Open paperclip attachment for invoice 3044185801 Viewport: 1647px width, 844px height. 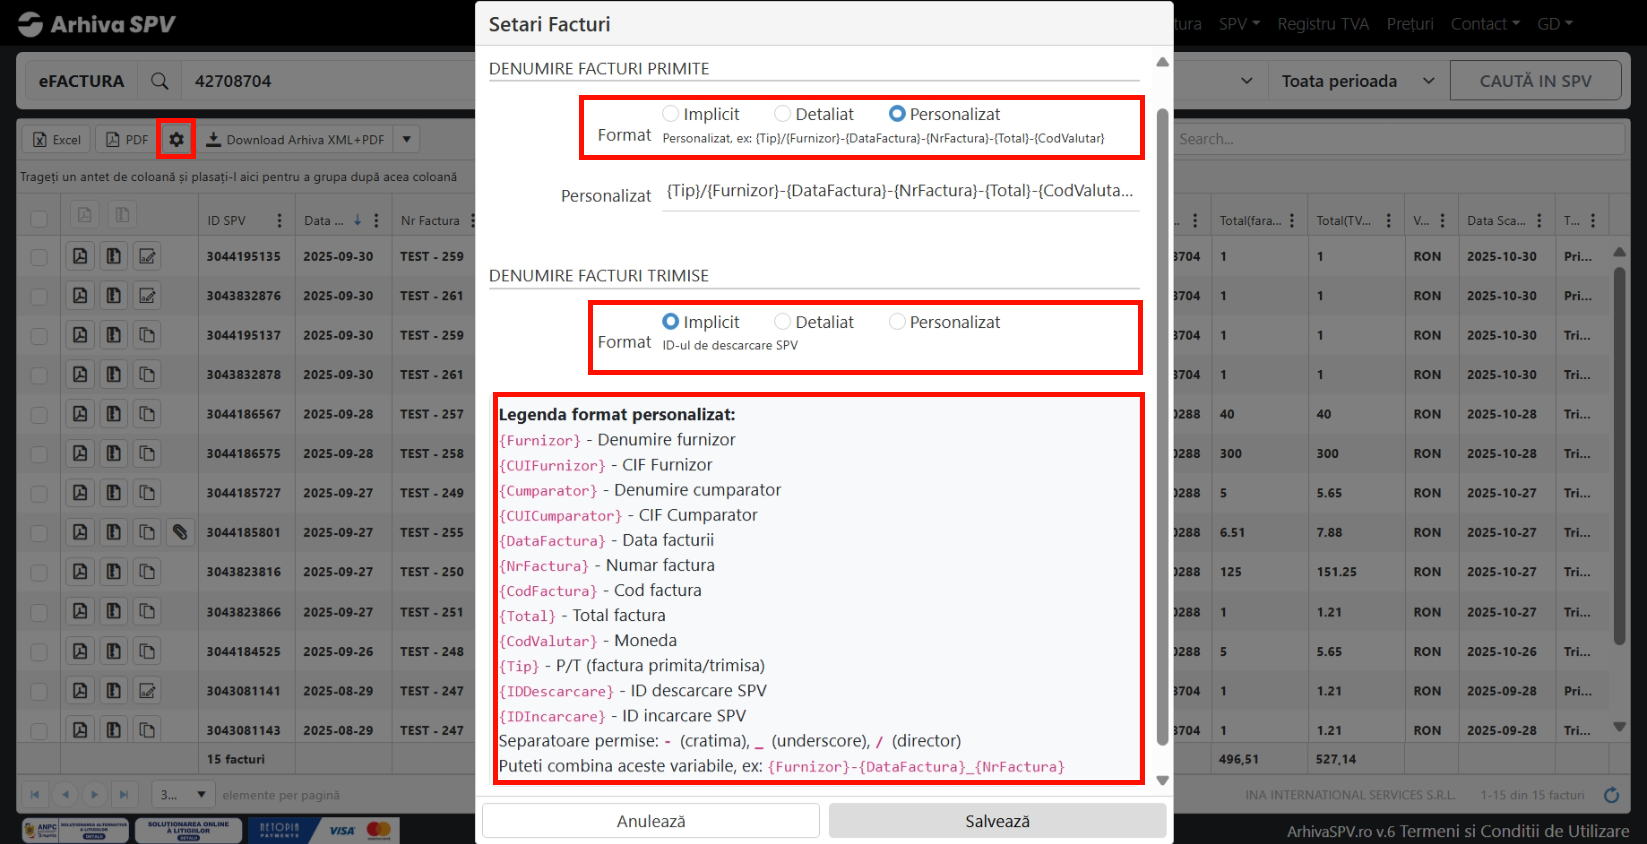point(180,532)
